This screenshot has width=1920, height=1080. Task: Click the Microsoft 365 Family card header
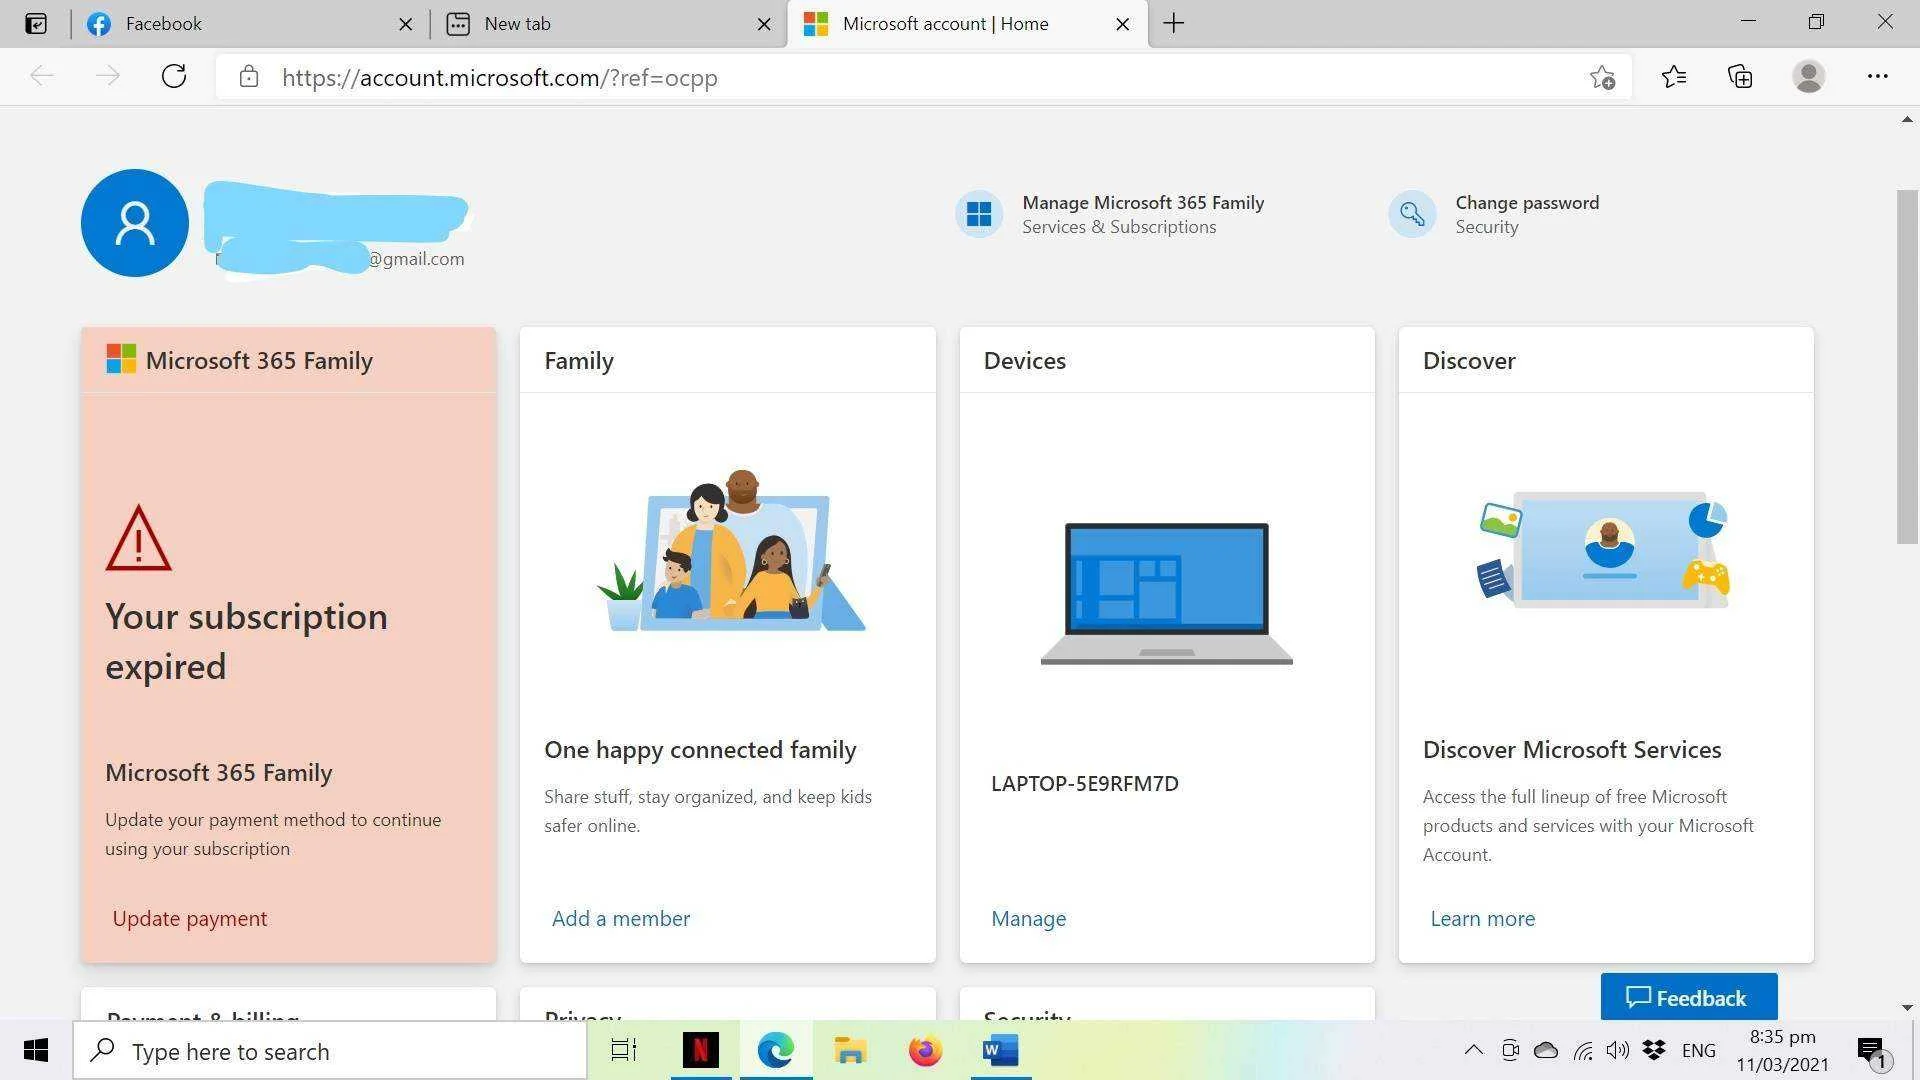coord(289,360)
